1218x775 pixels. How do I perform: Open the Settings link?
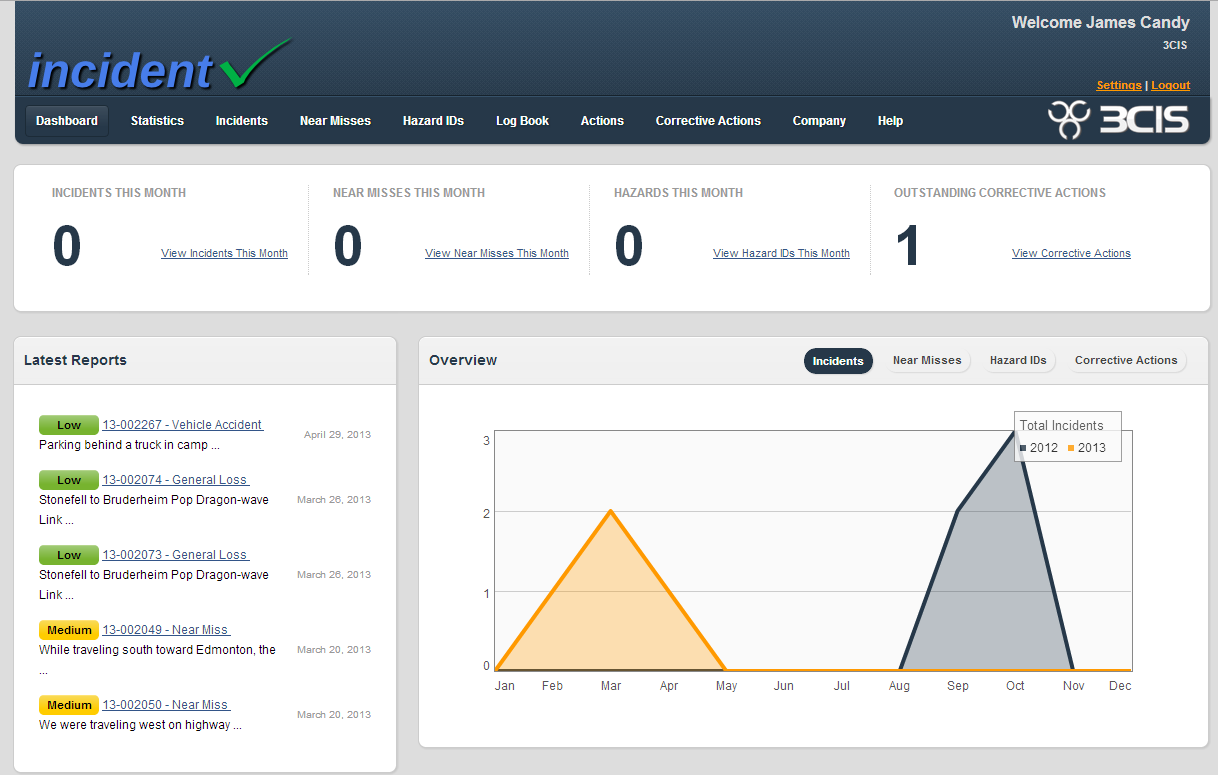1118,86
